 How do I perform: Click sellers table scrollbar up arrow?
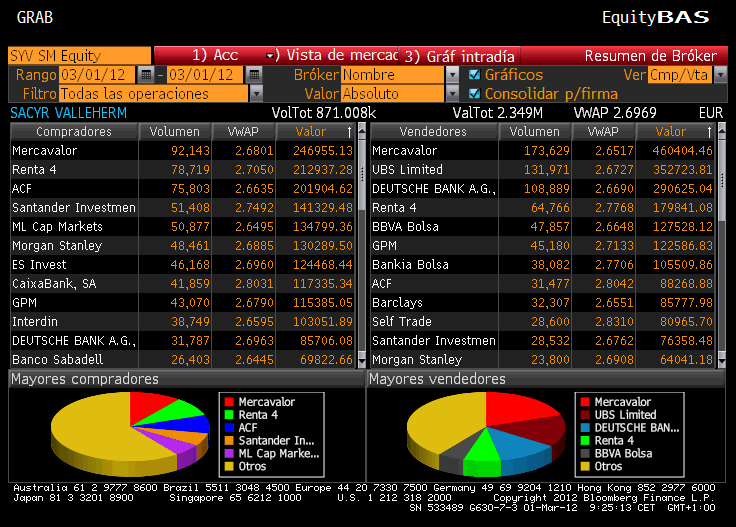tap(722, 130)
